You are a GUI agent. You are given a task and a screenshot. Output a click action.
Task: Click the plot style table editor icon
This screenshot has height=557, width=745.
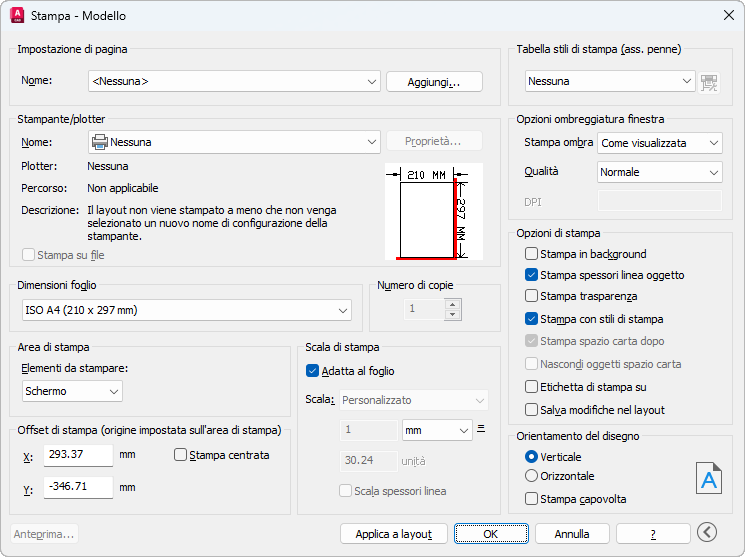[x=710, y=82]
